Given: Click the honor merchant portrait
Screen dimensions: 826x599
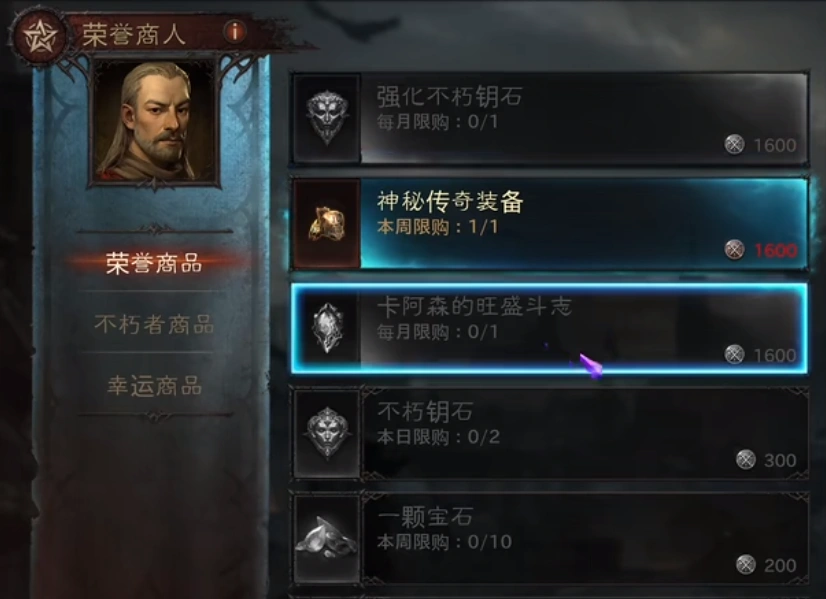Looking at the screenshot, I should 154,121.
